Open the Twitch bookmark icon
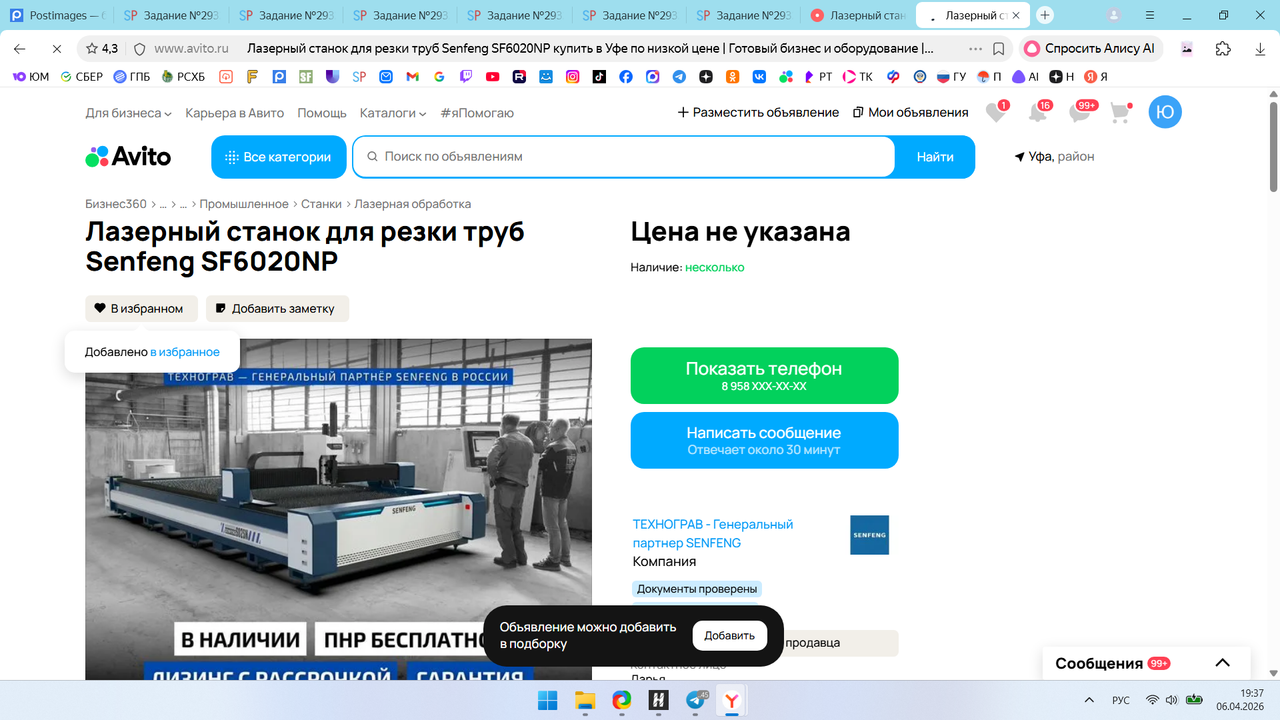1280x720 pixels. [x=467, y=76]
